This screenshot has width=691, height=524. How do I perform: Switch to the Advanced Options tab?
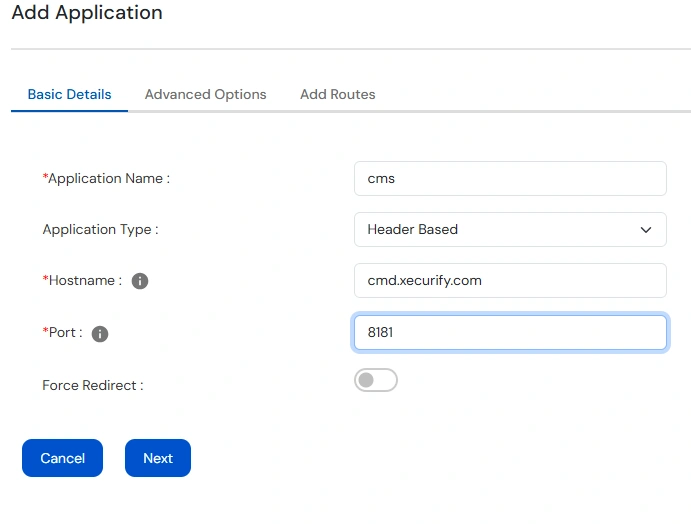(x=205, y=94)
